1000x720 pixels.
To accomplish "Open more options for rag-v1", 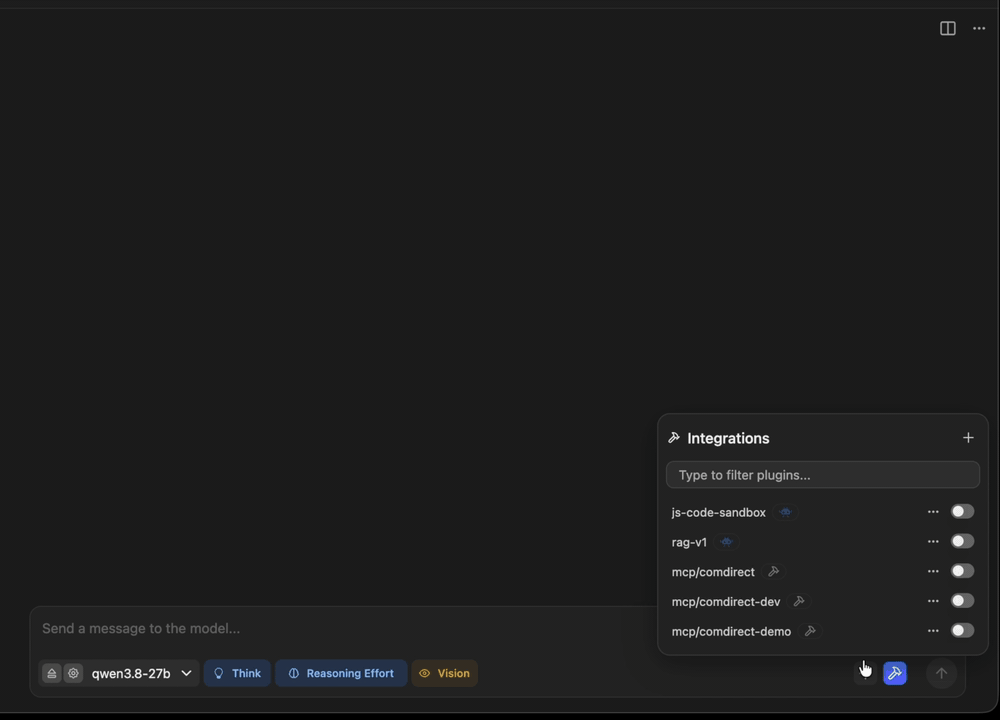I will click(933, 541).
